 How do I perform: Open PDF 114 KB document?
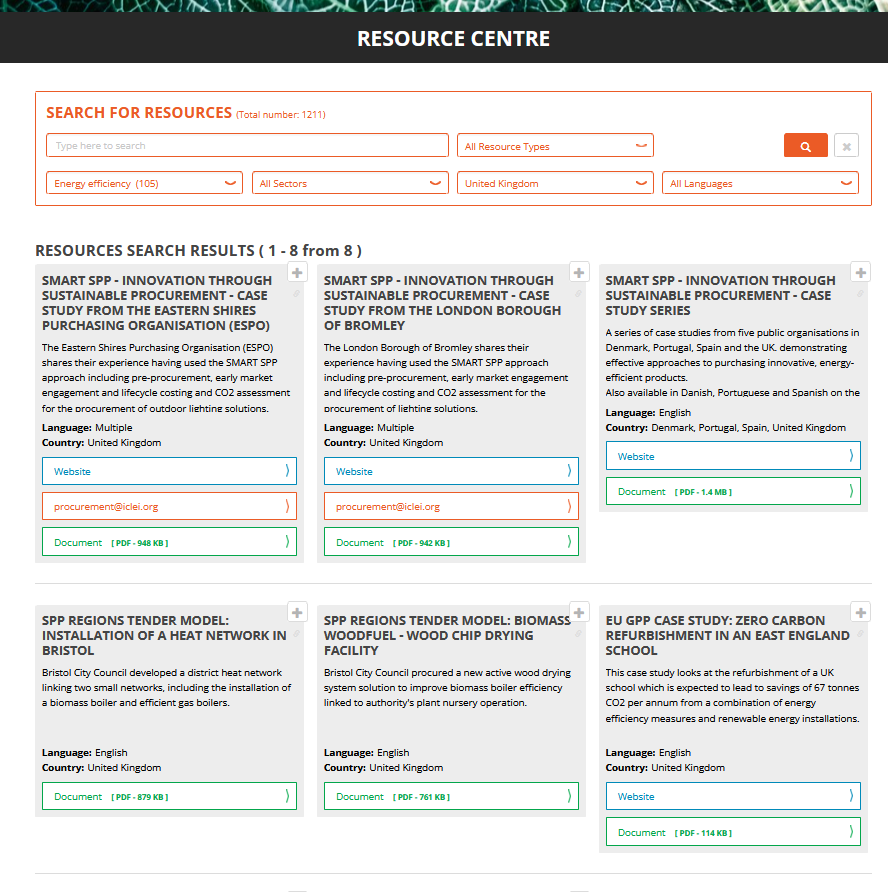(x=733, y=832)
